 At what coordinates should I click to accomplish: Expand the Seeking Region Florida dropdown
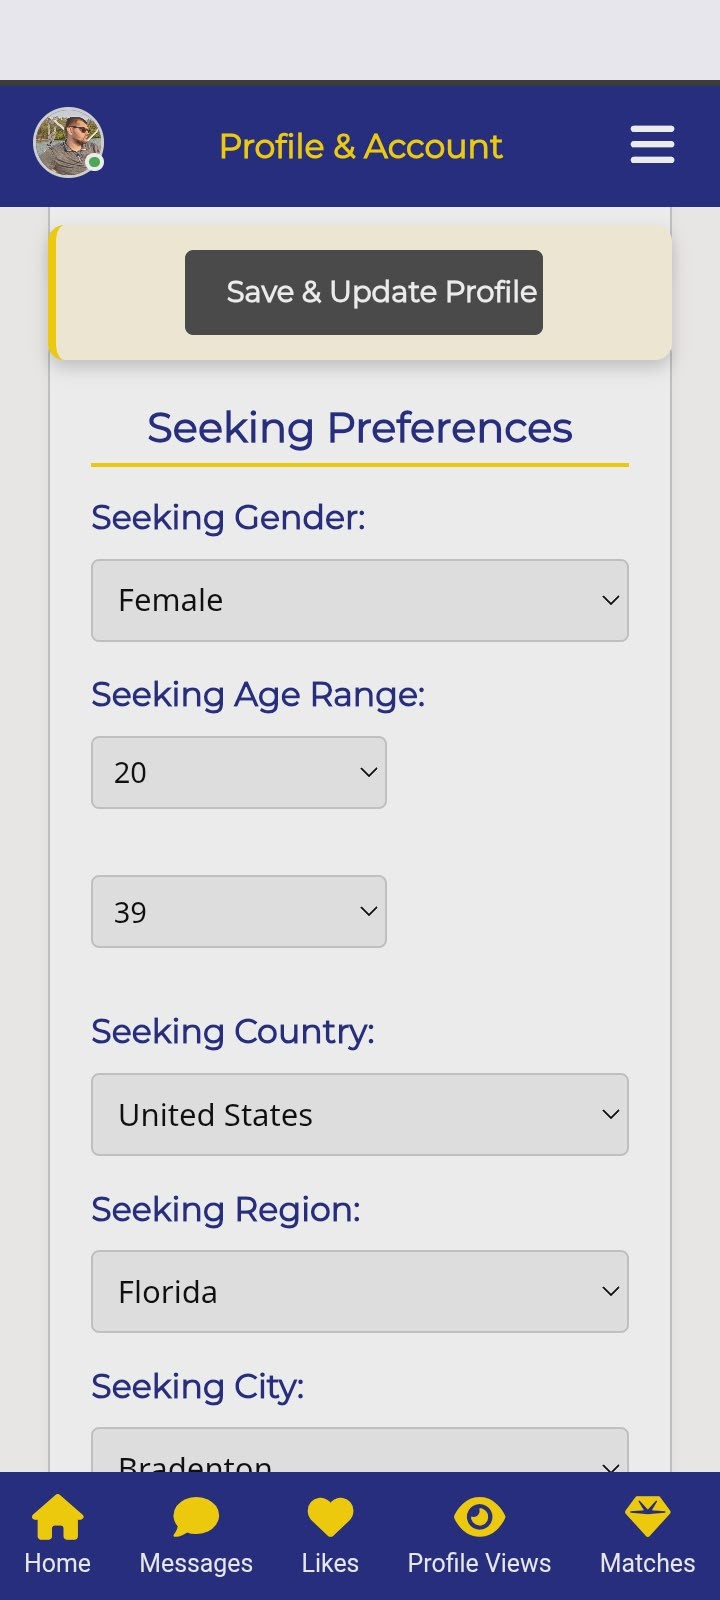click(x=360, y=1291)
